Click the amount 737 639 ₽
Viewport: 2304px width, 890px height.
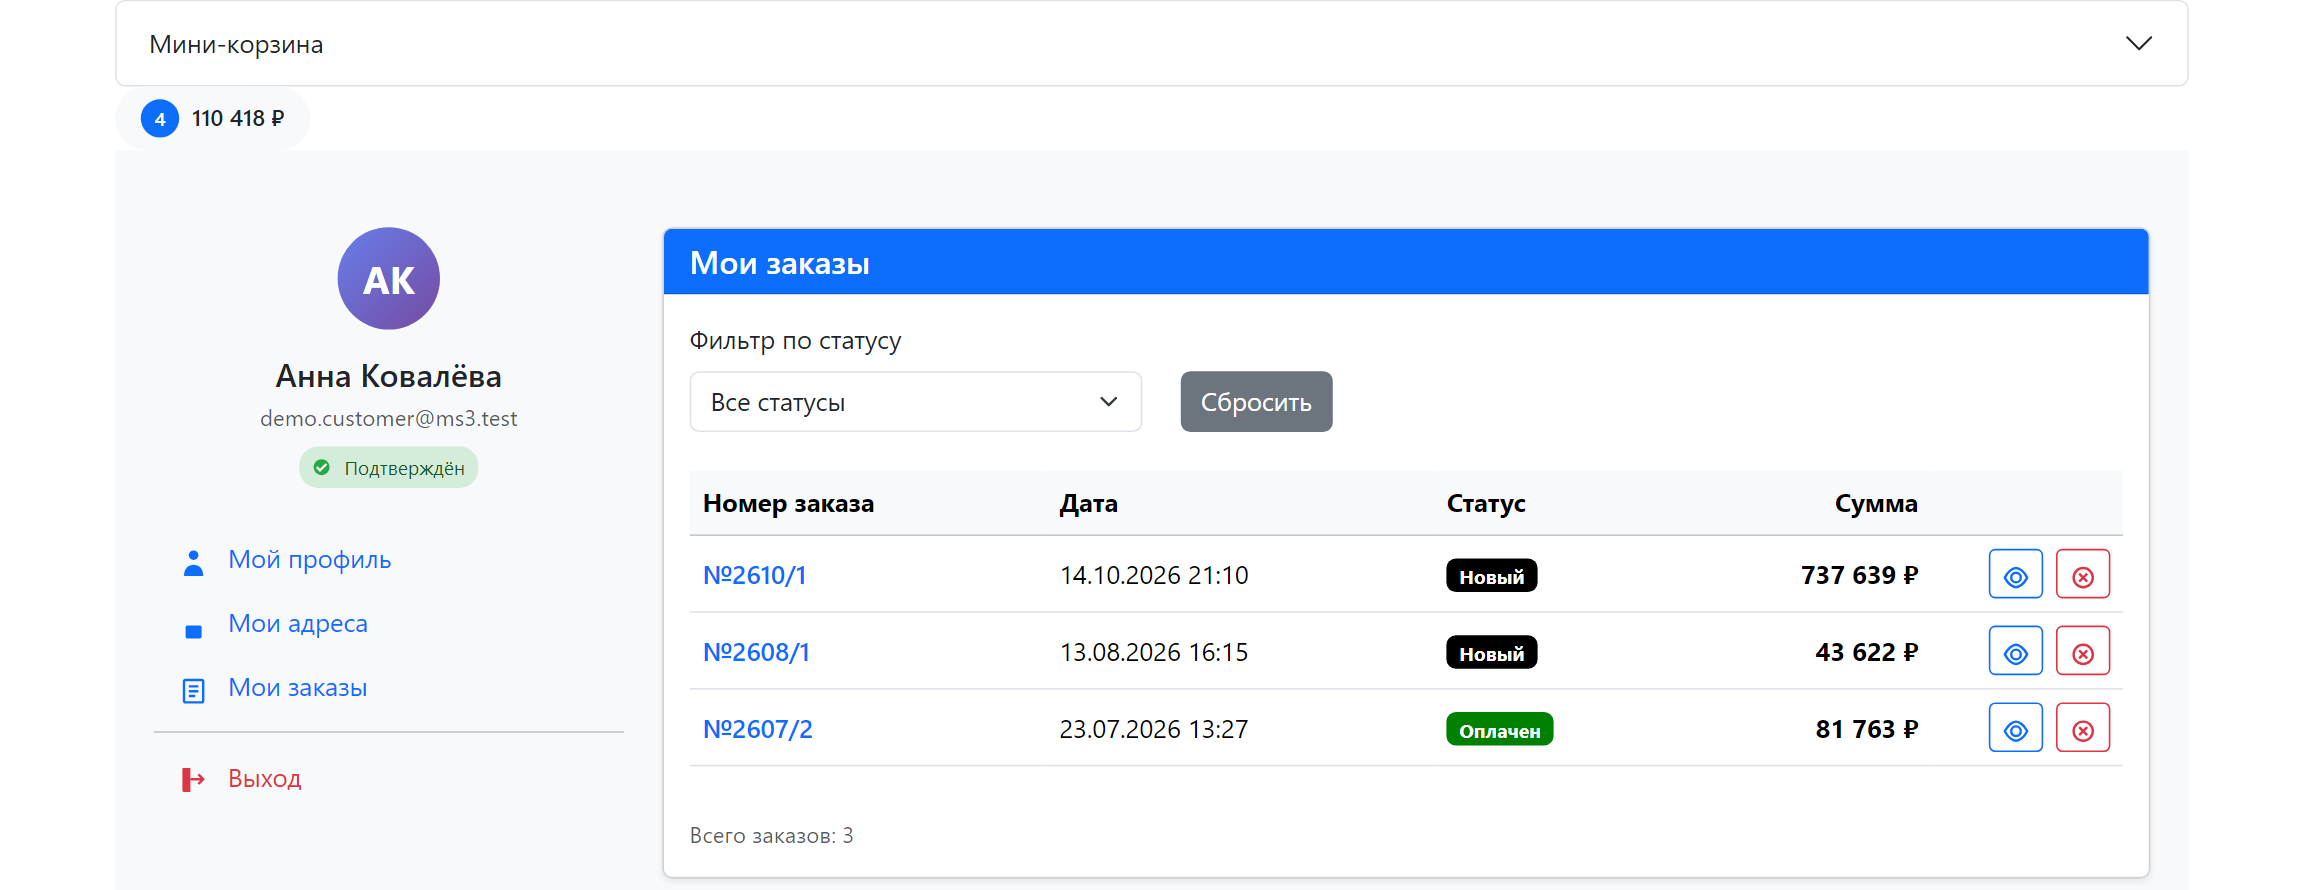coord(1860,576)
